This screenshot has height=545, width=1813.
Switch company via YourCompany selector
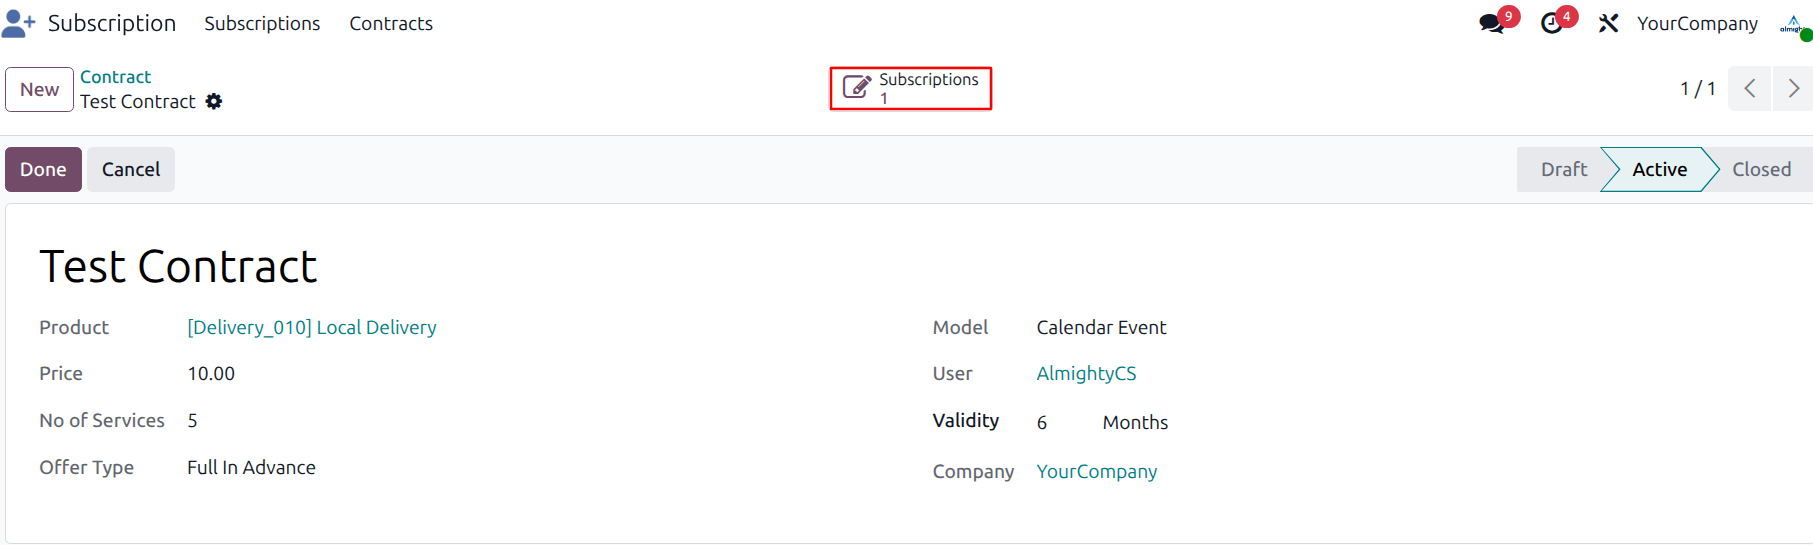coord(1697,23)
